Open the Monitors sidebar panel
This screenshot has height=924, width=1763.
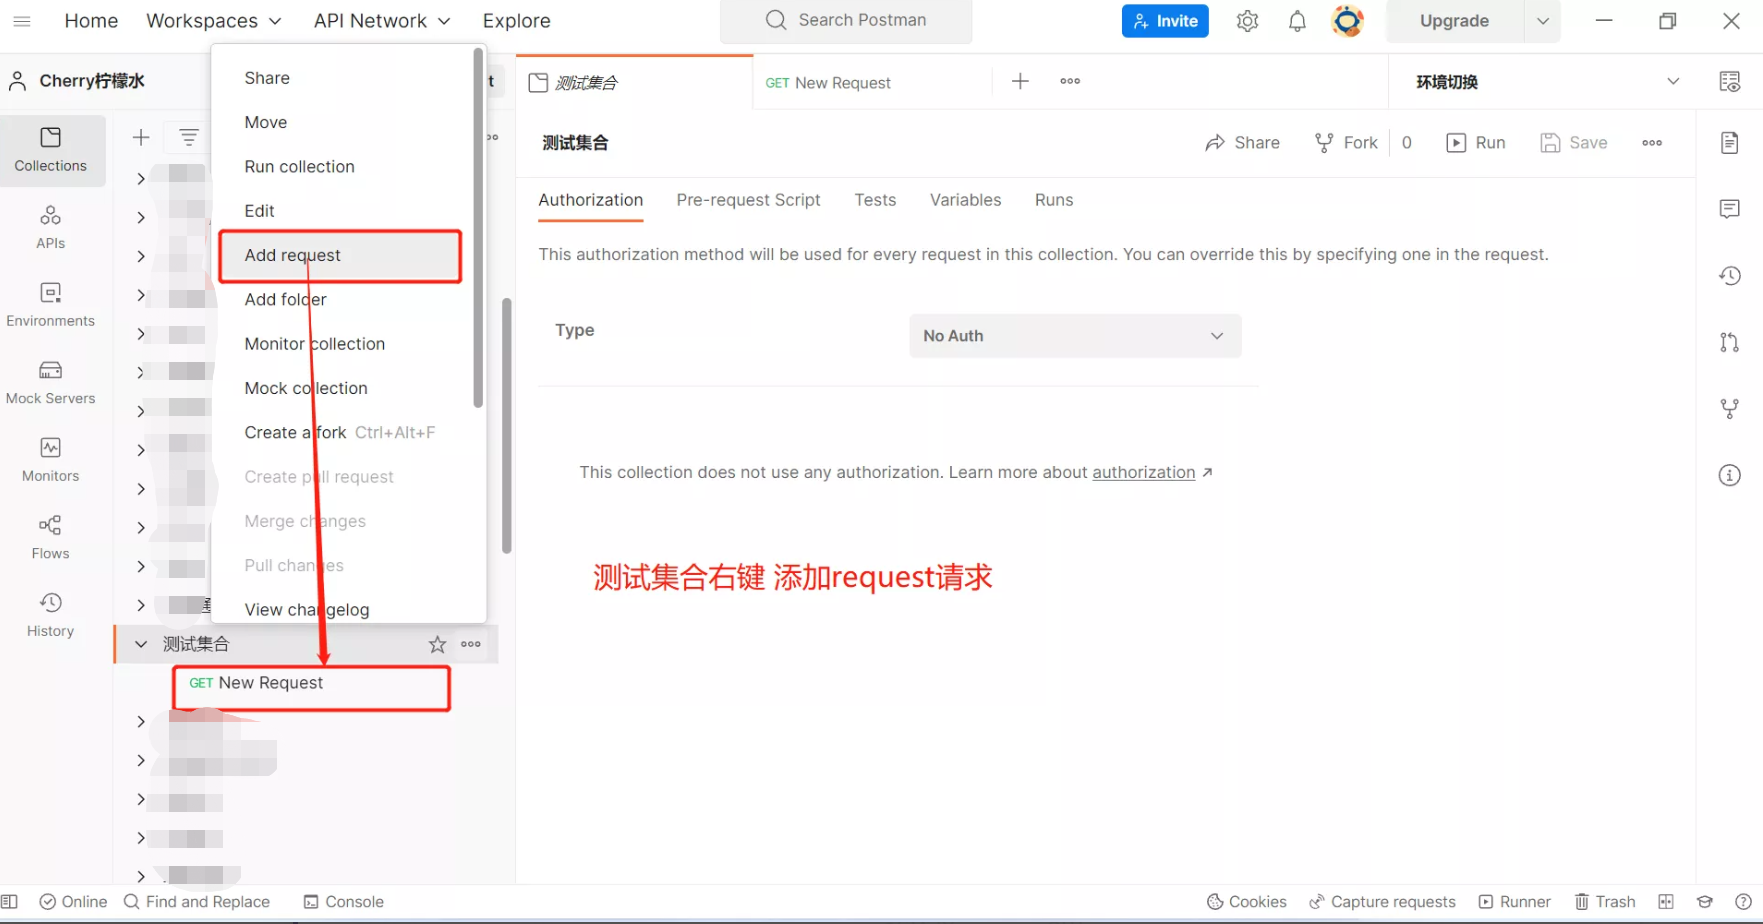point(51,460)
